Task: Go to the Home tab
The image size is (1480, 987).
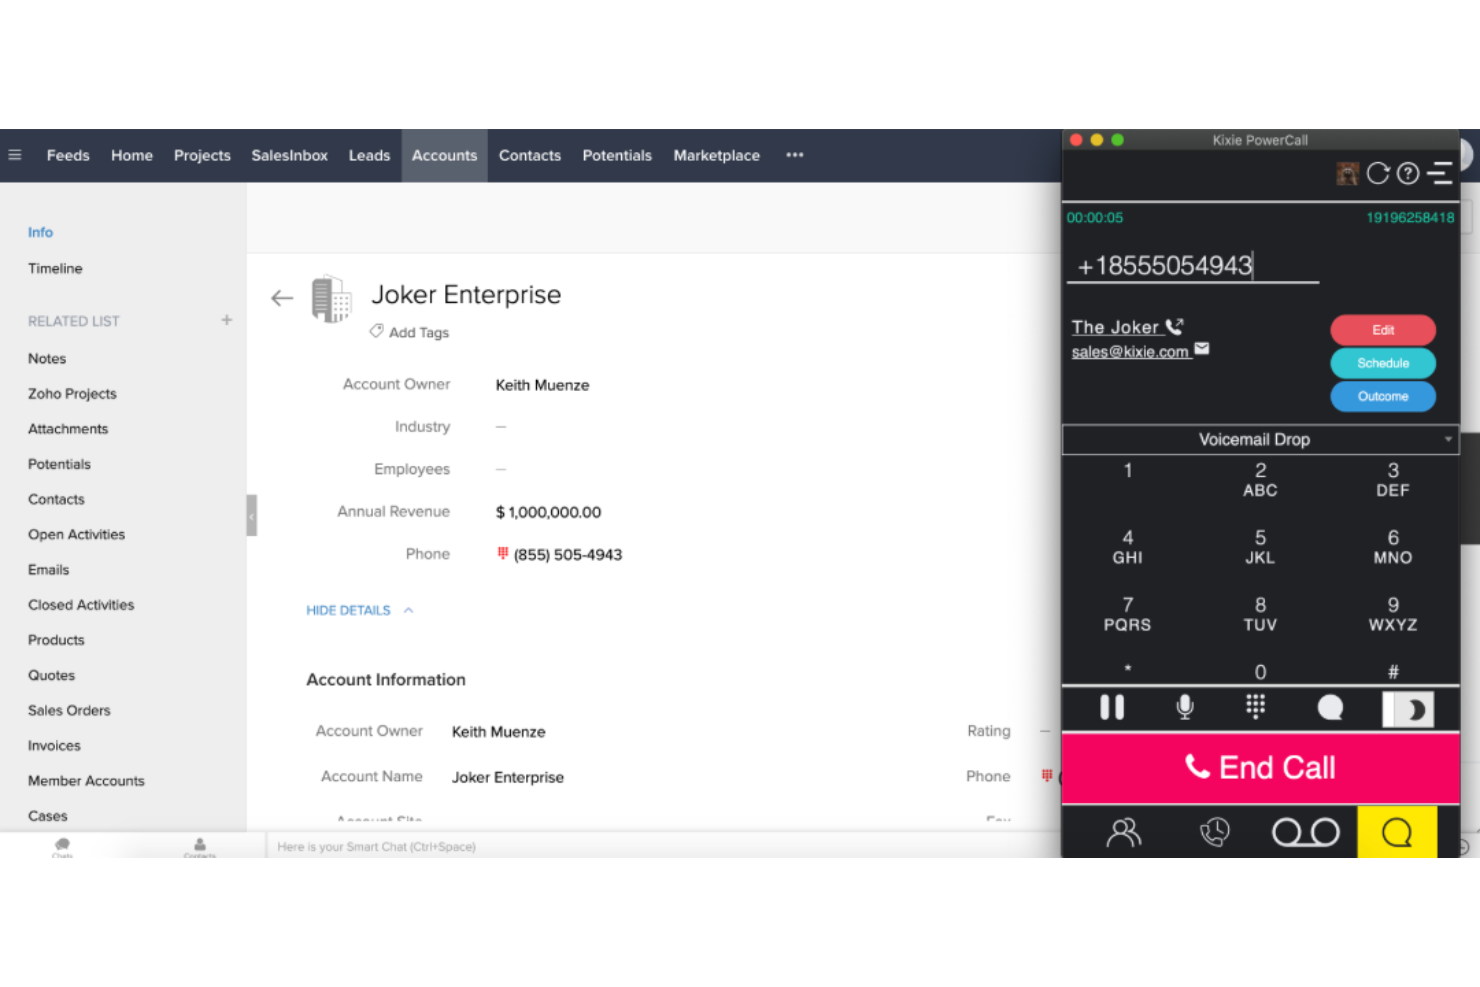Action: 132,155
